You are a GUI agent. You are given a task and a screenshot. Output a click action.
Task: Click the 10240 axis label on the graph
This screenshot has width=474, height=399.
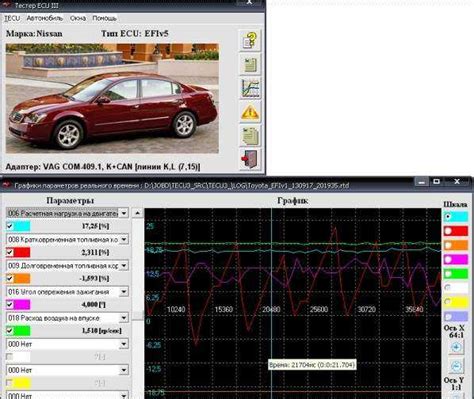(176, 310)
